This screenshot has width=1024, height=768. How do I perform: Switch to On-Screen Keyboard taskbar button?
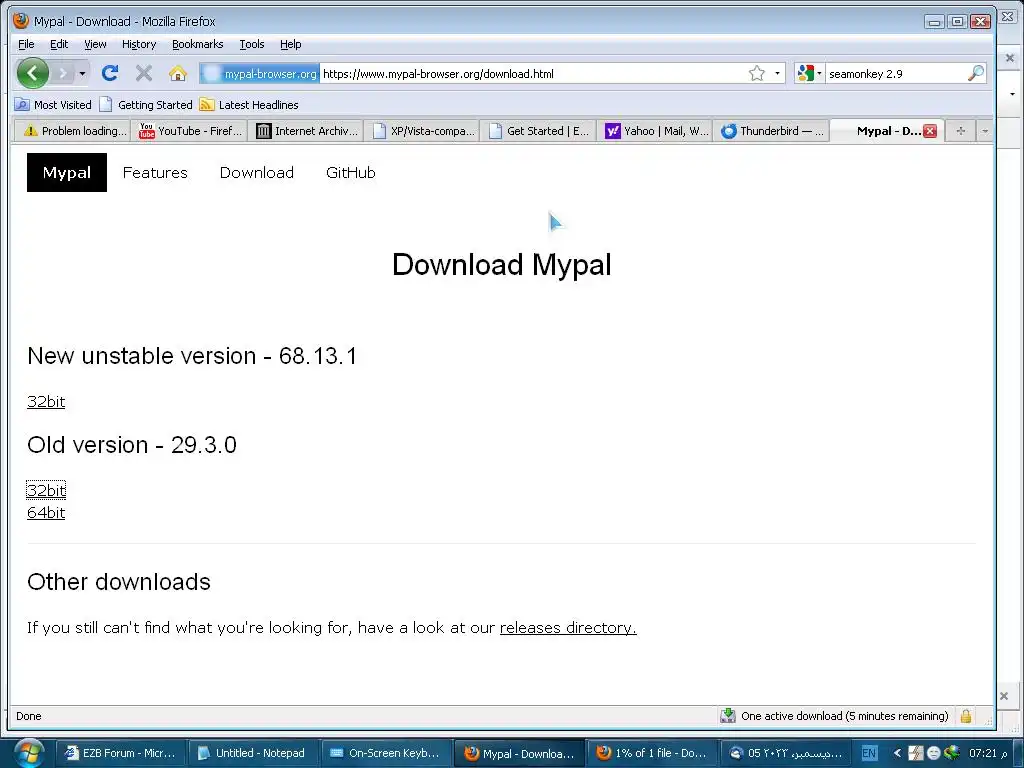tap(385, 753)
